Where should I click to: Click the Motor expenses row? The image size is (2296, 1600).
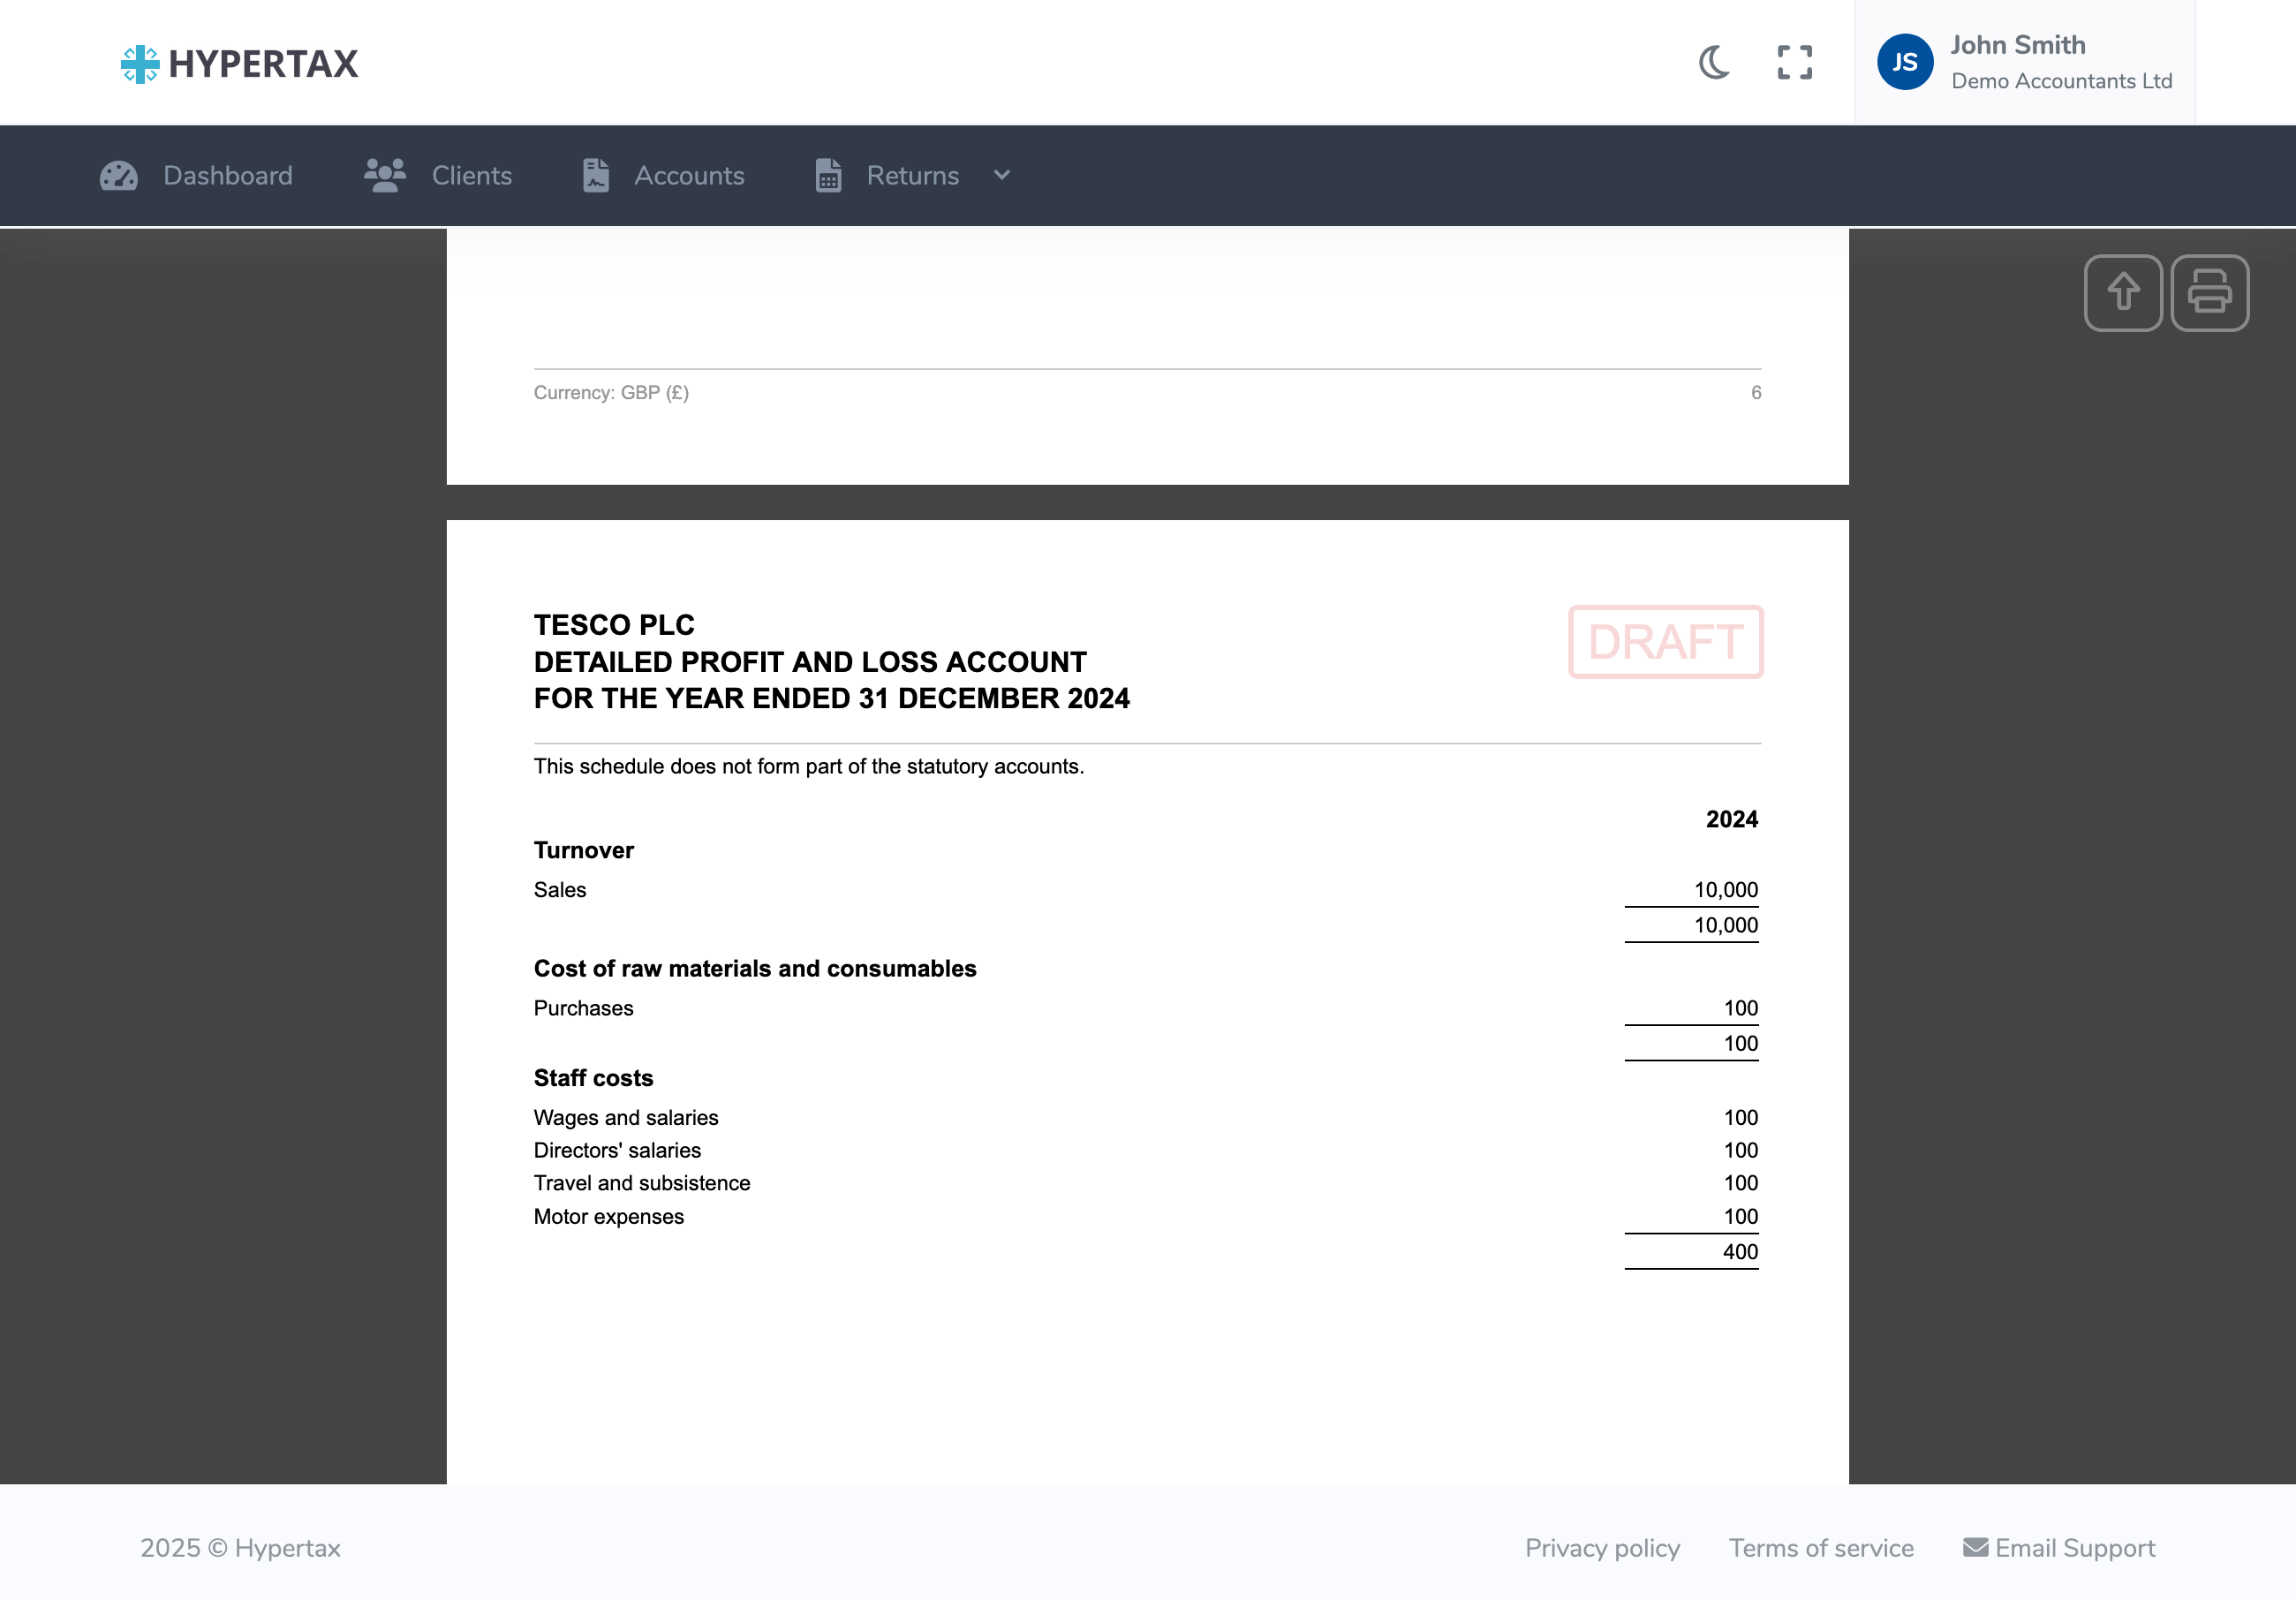[x=1146, y=1216]
